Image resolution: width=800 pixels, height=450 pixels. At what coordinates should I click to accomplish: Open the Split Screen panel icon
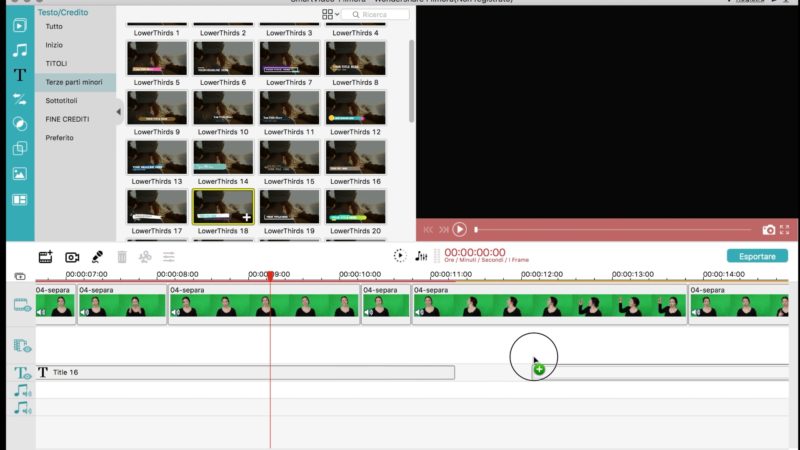click(x=19, y=199)
